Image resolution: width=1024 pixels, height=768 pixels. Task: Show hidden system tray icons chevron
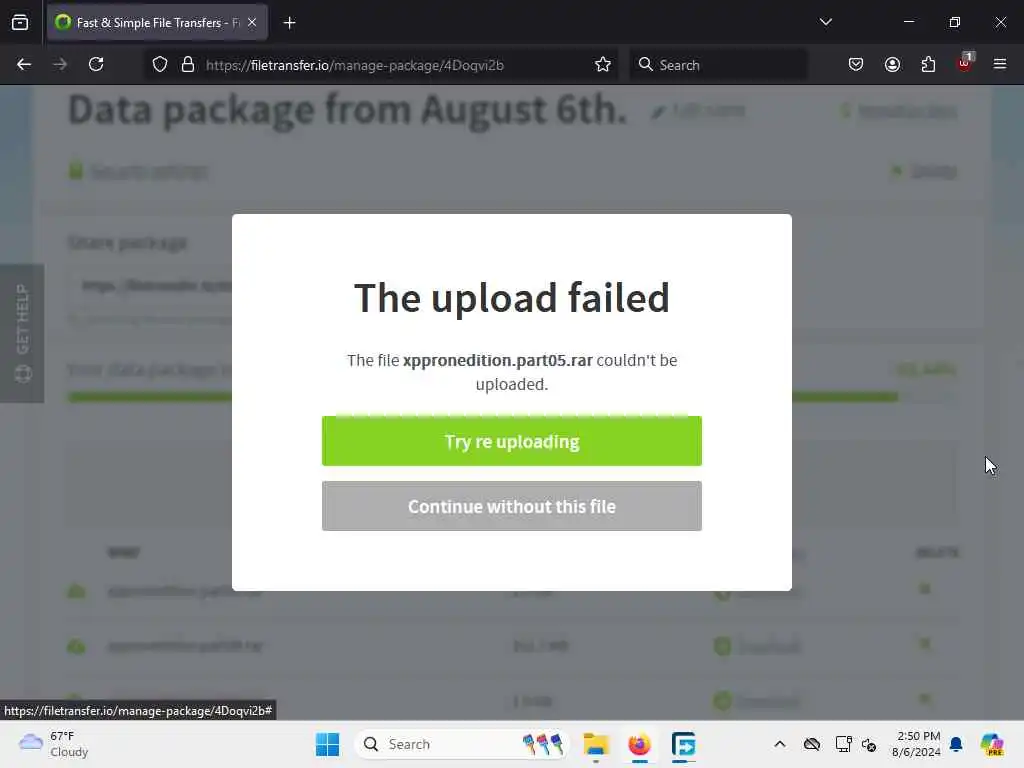click(780, 744)
